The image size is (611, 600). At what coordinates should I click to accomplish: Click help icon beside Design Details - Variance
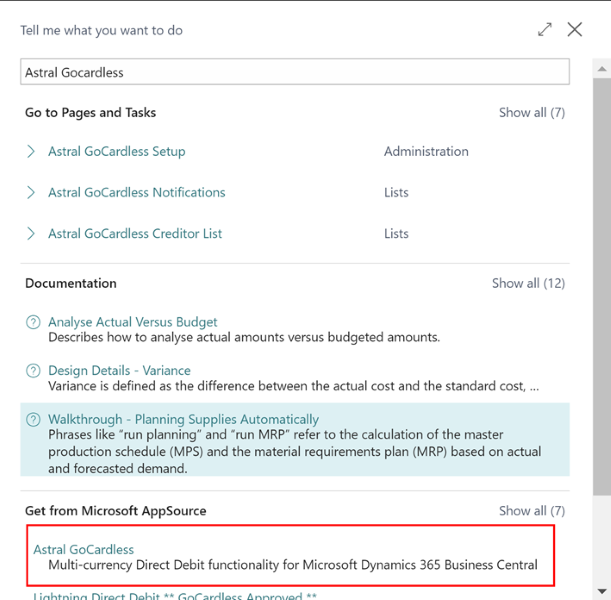[x=33, y=371]
